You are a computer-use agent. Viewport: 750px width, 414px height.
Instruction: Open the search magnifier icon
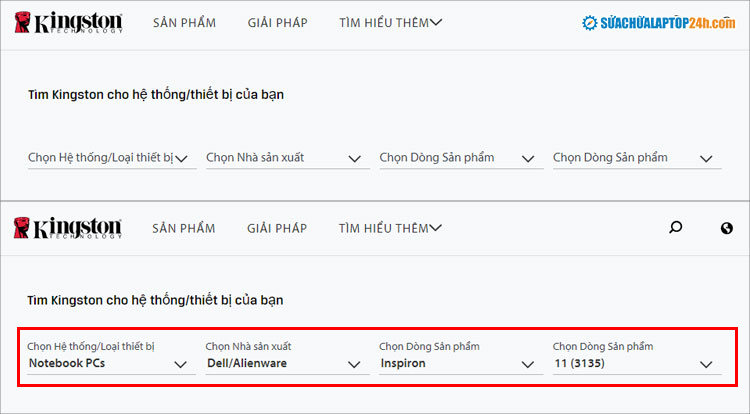(675, 228)
